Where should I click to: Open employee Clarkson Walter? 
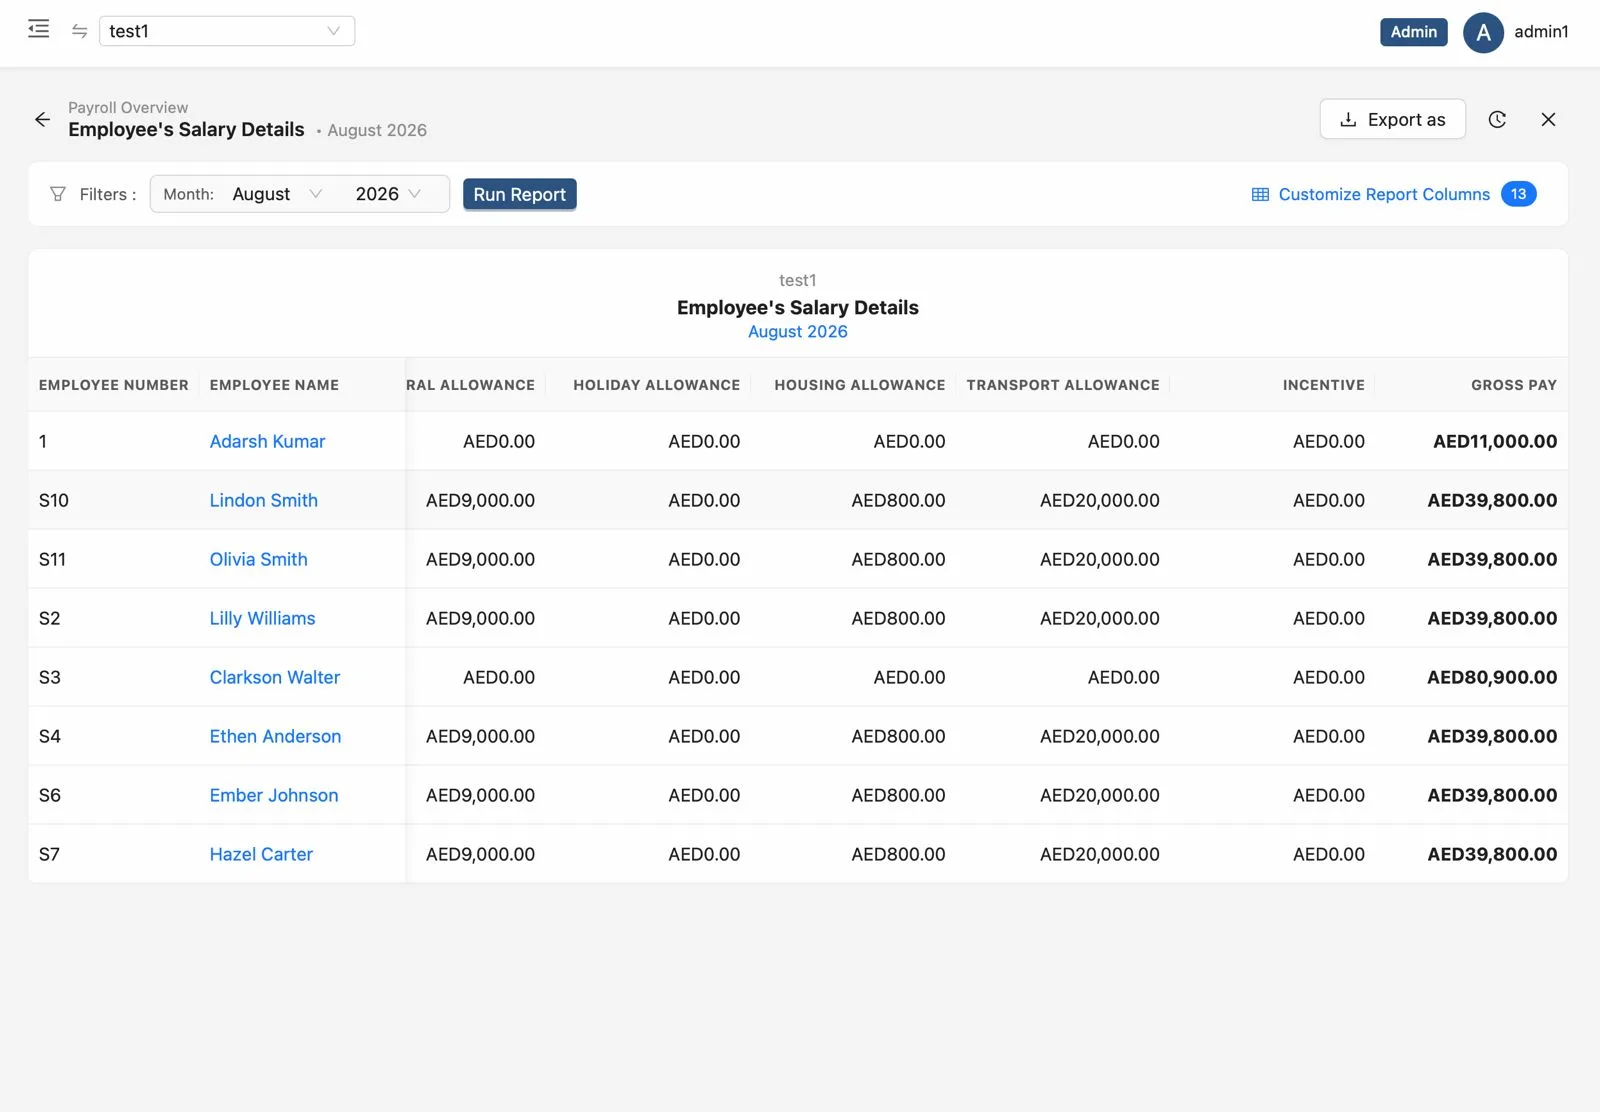point(275,677)
